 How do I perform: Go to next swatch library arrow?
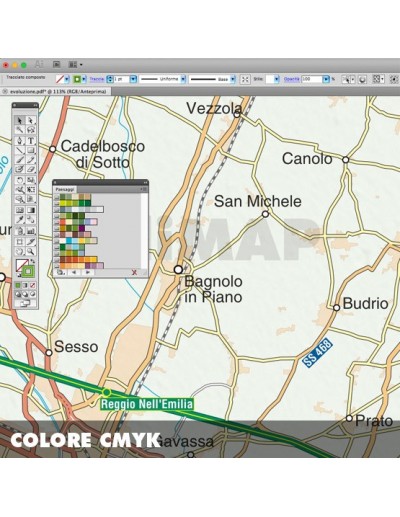coord(88,272)
